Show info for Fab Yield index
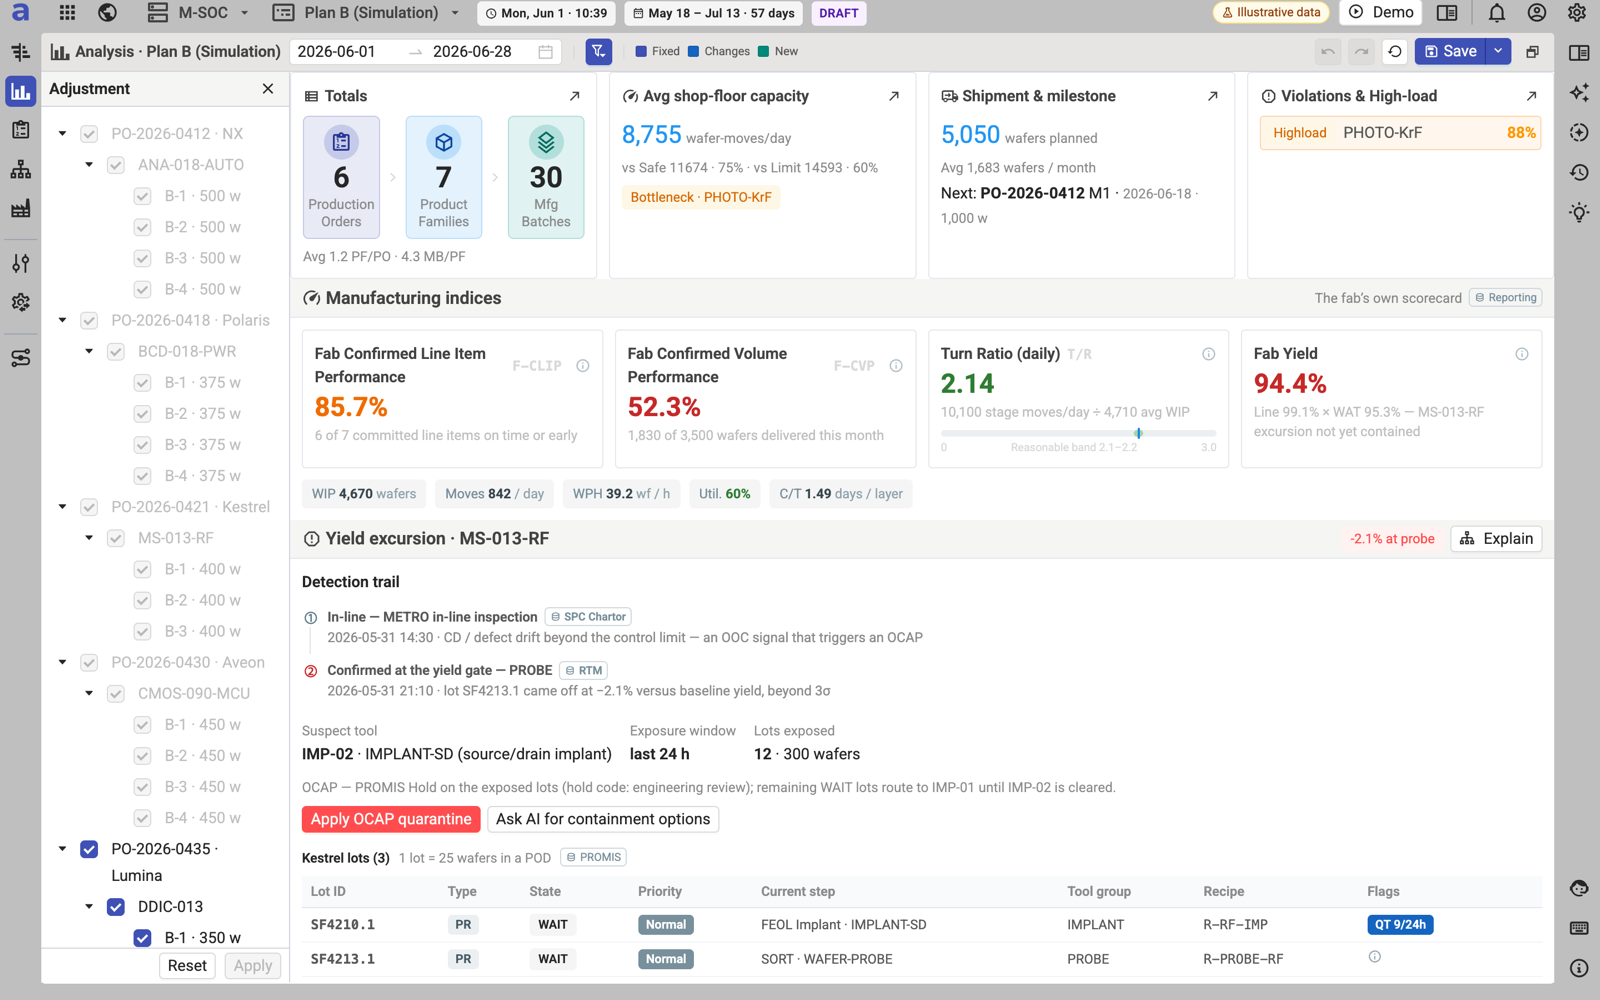1600x1000 pixels. 1521,354
